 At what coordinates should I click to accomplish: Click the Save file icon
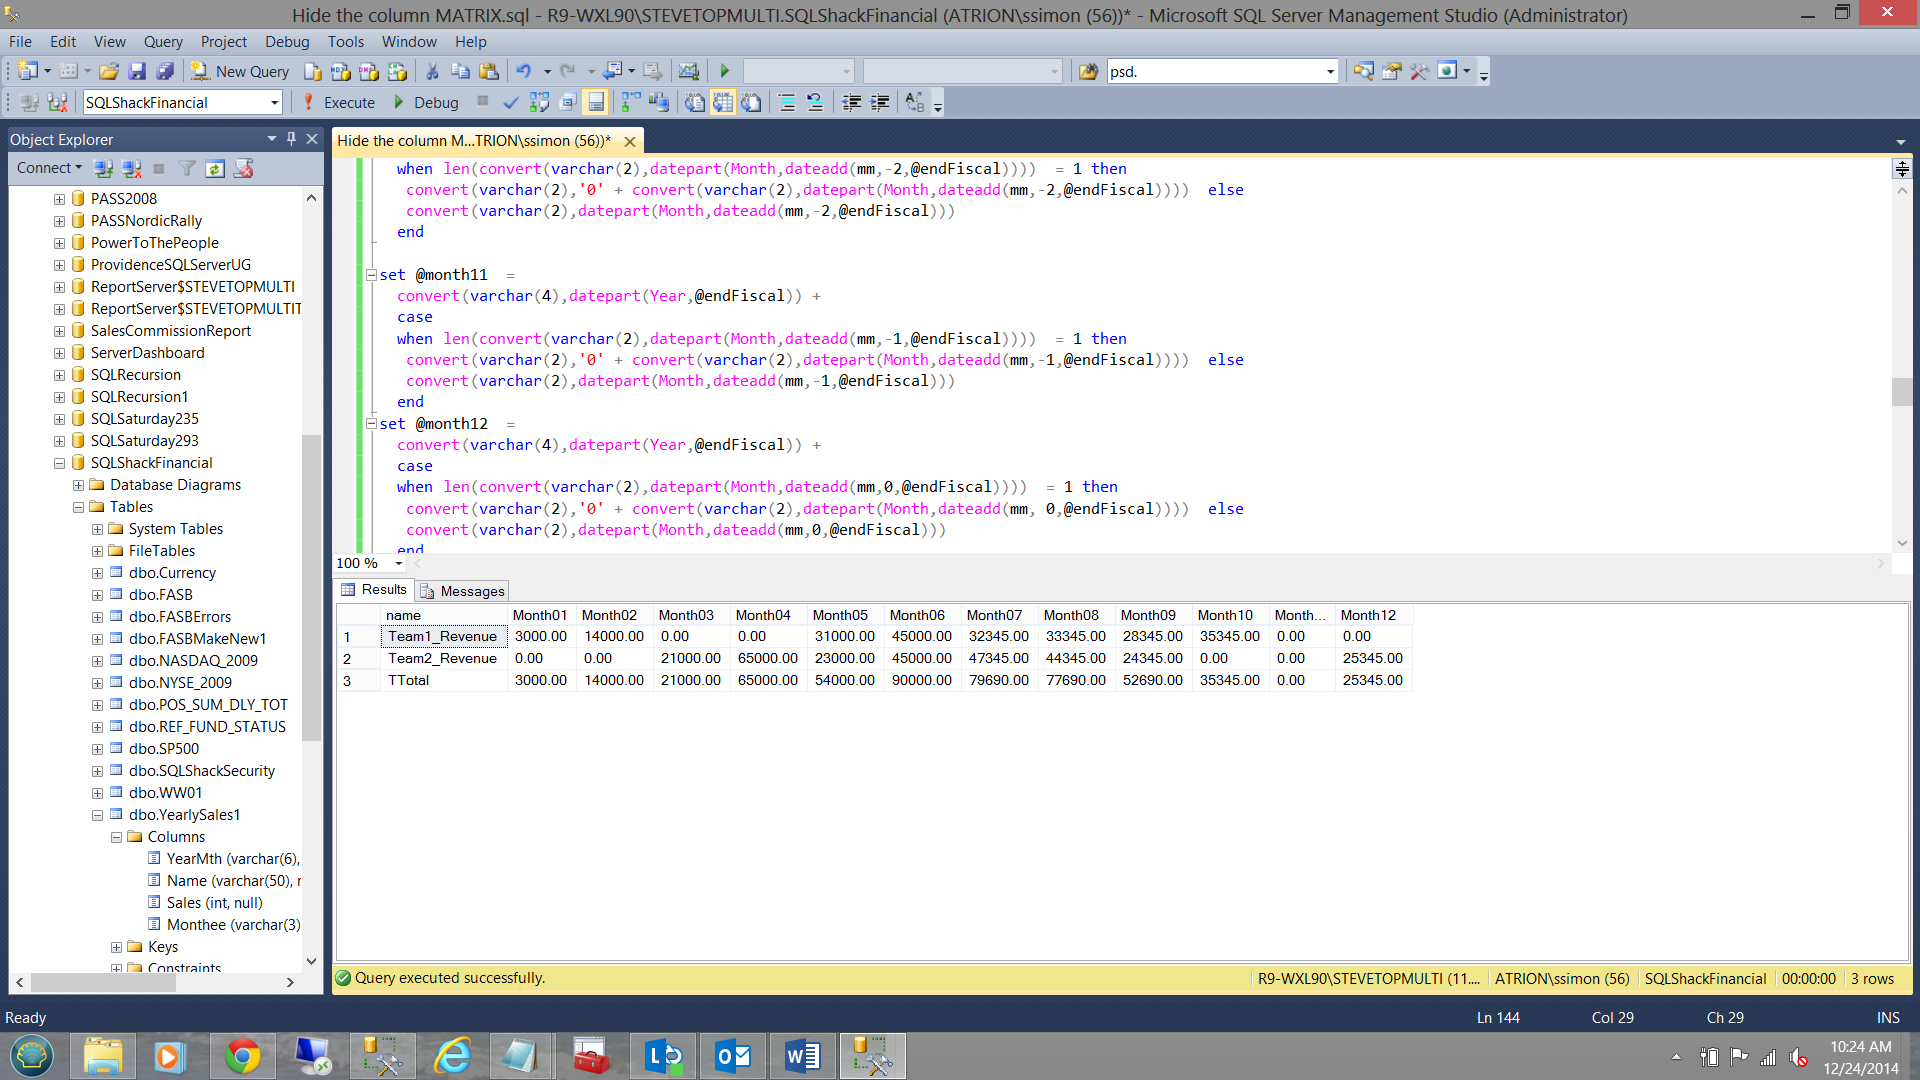pyautogui.click(x=137, y=71)
